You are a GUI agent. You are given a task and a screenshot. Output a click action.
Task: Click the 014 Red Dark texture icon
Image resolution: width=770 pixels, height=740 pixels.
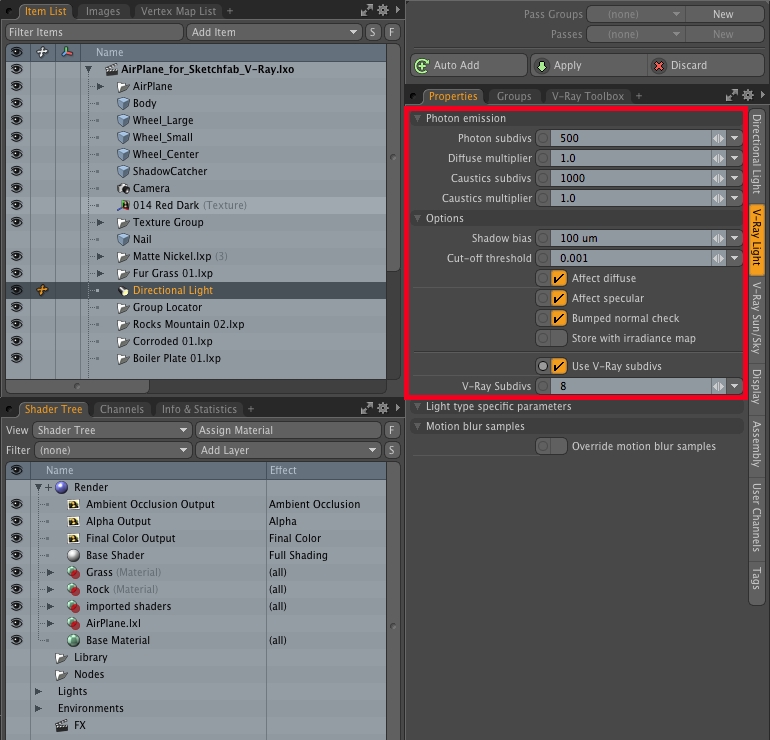click(x=123, y=205)
